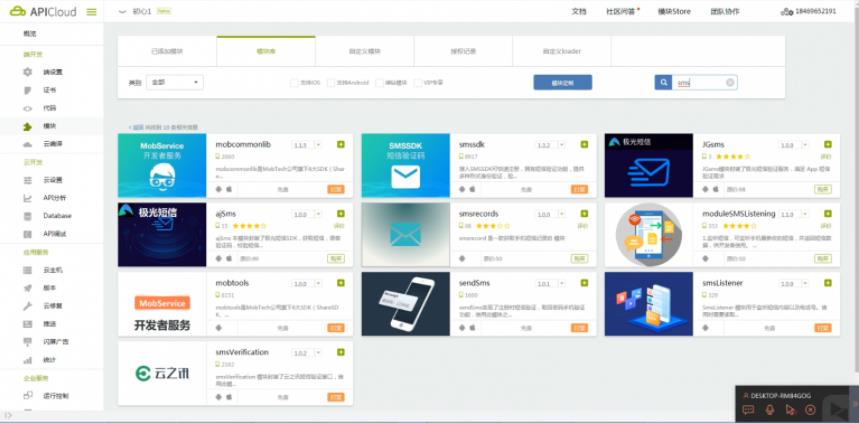
Task: Click the hamburger menu icon beside APICloud logo
Action: (91, 12)
